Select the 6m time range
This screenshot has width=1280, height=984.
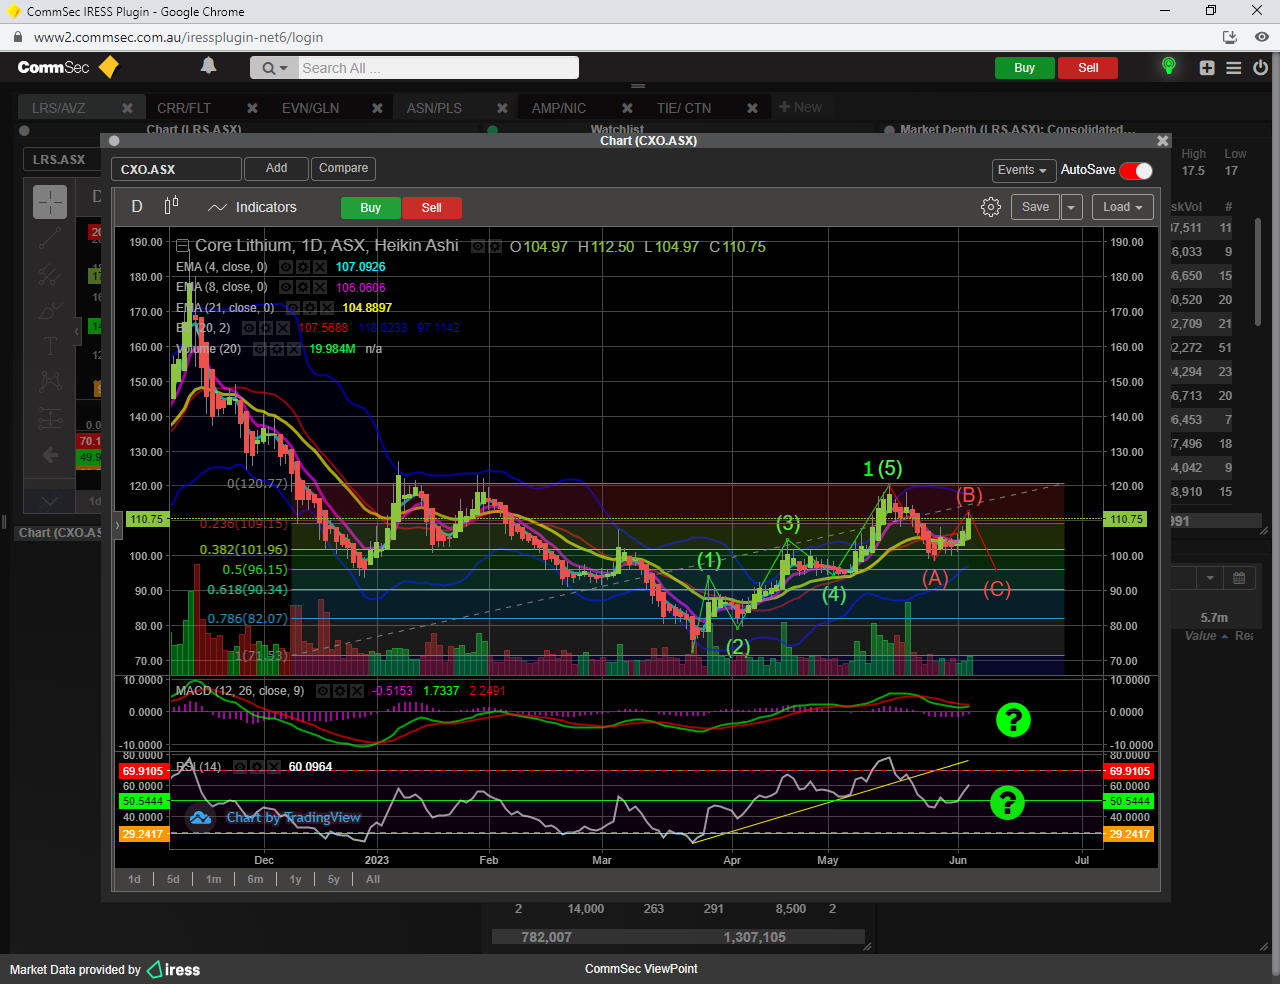255,879
